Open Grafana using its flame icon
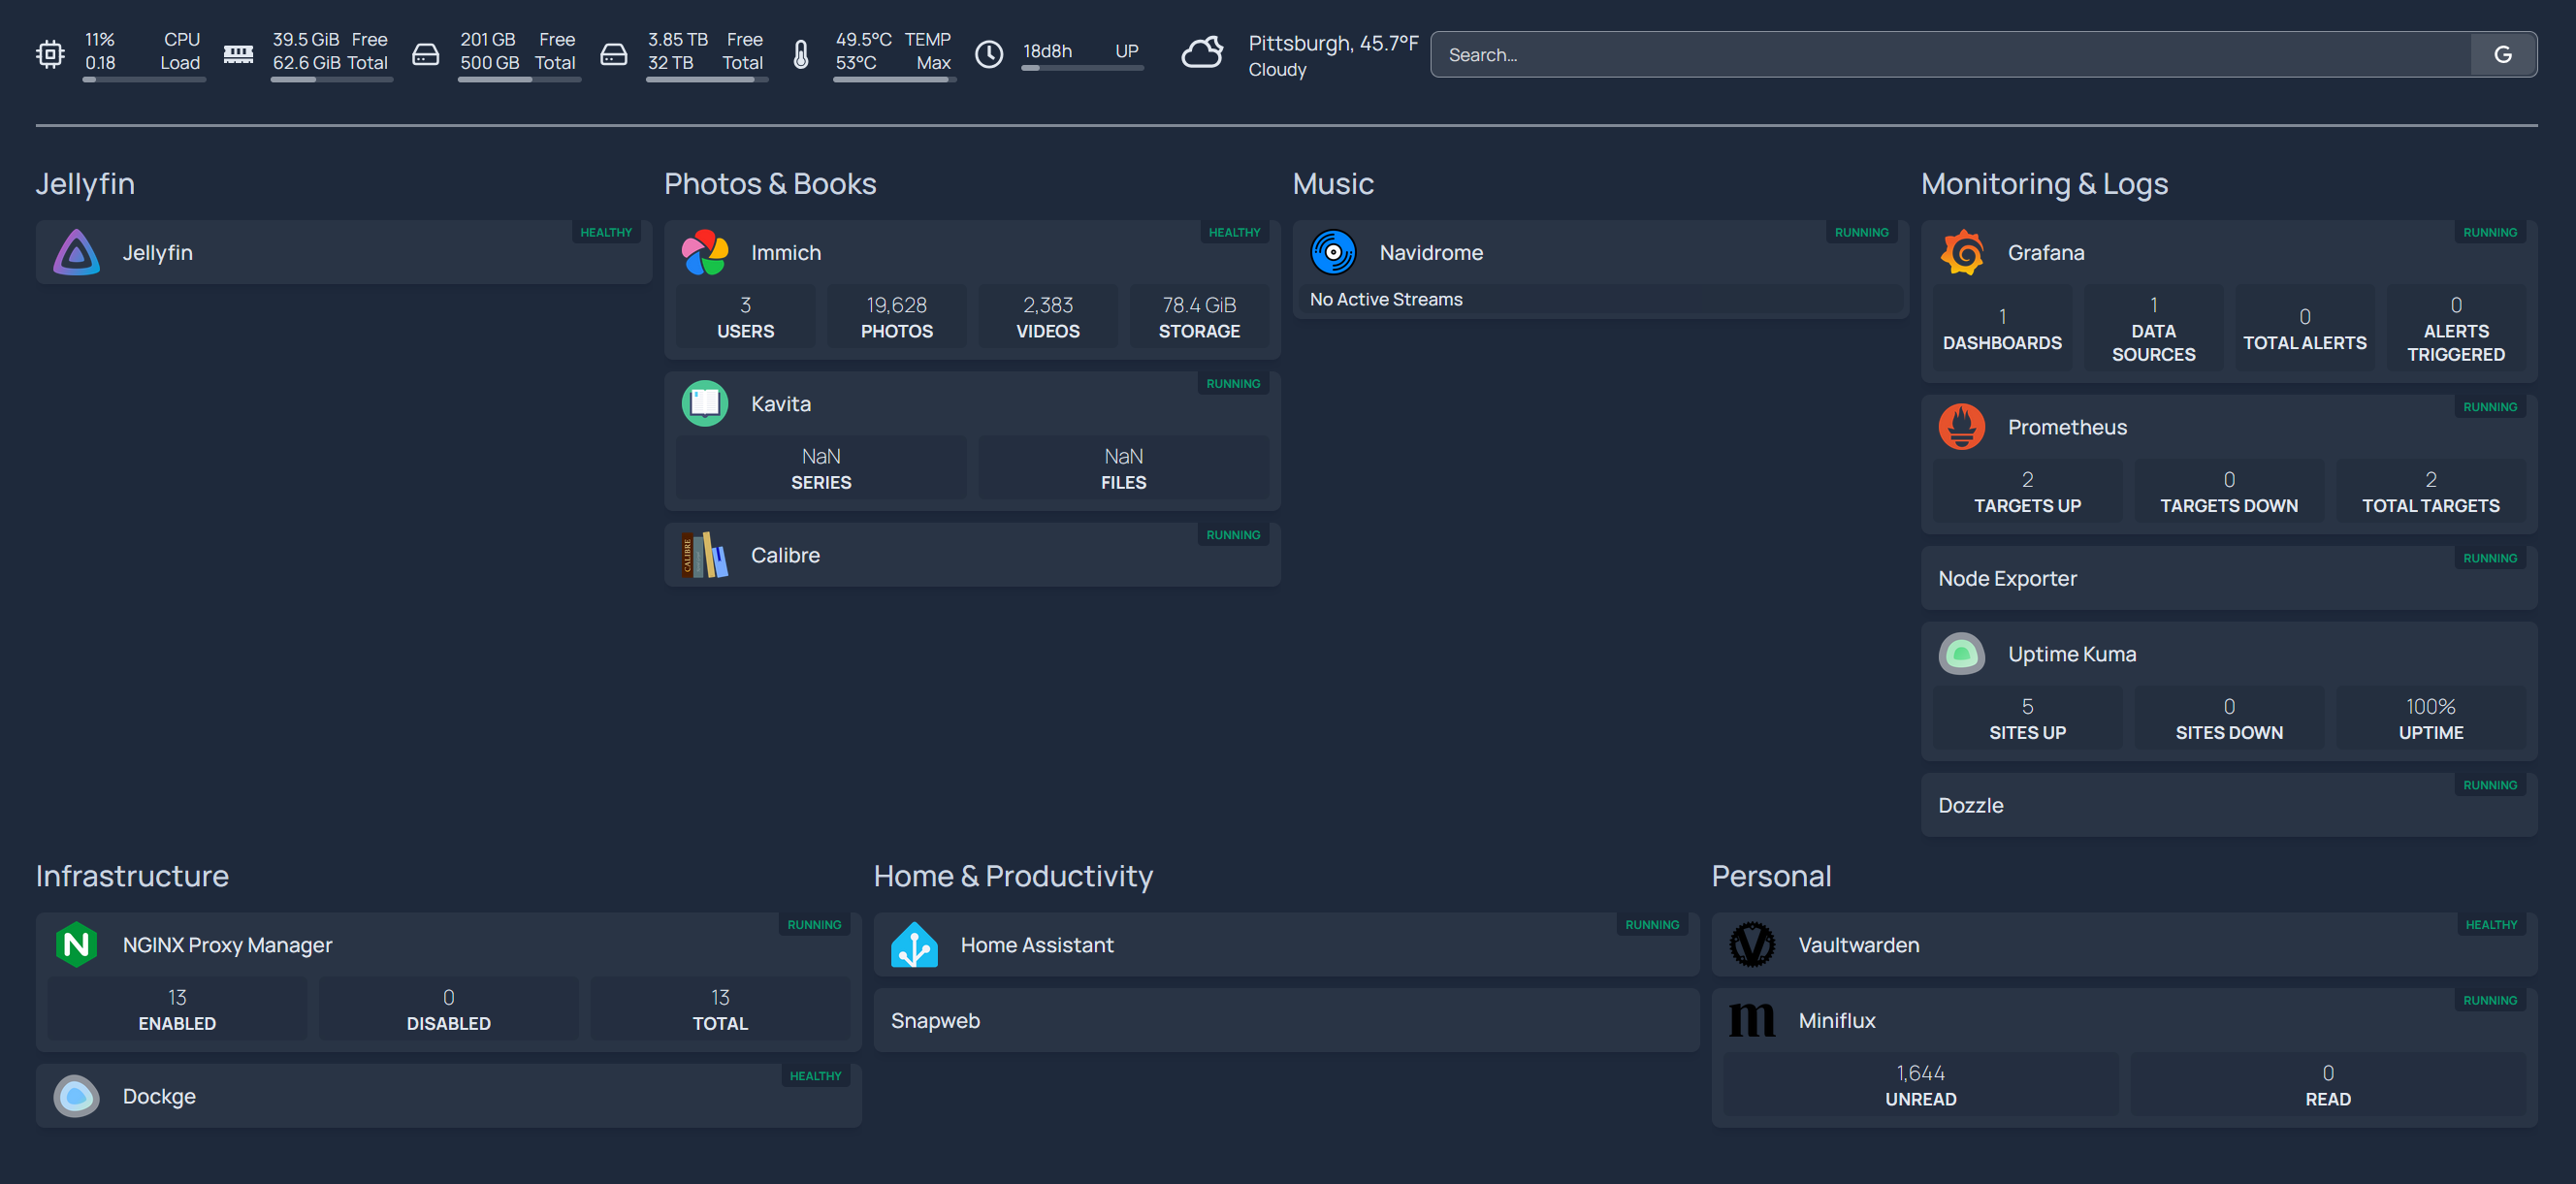Viewport: 2576px width, 1184px height. [1962, 252]
